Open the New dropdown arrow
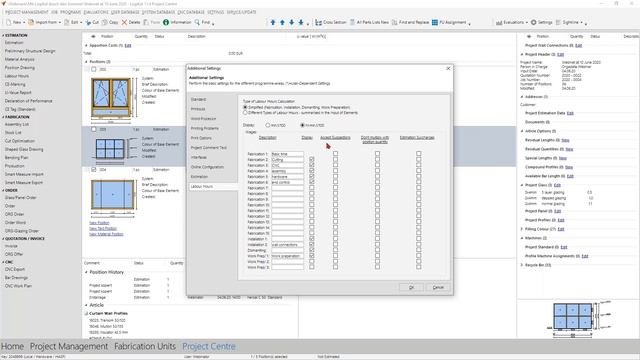 click(24, 23)
